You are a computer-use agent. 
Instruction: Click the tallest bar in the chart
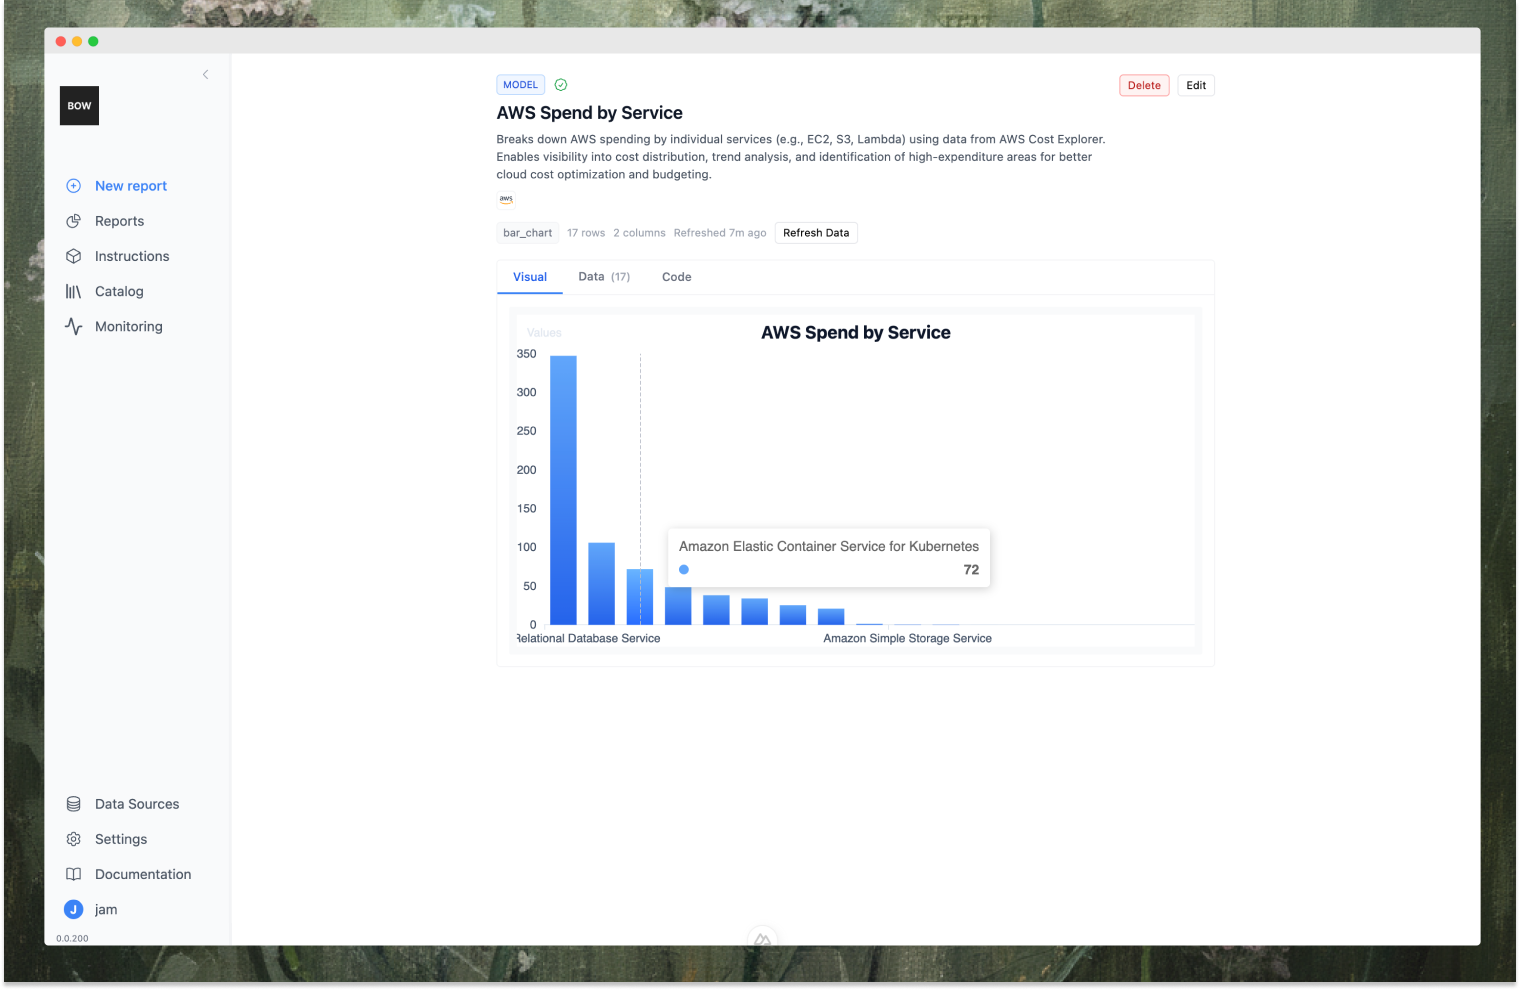pyautogui.click(x=563, y=490)
